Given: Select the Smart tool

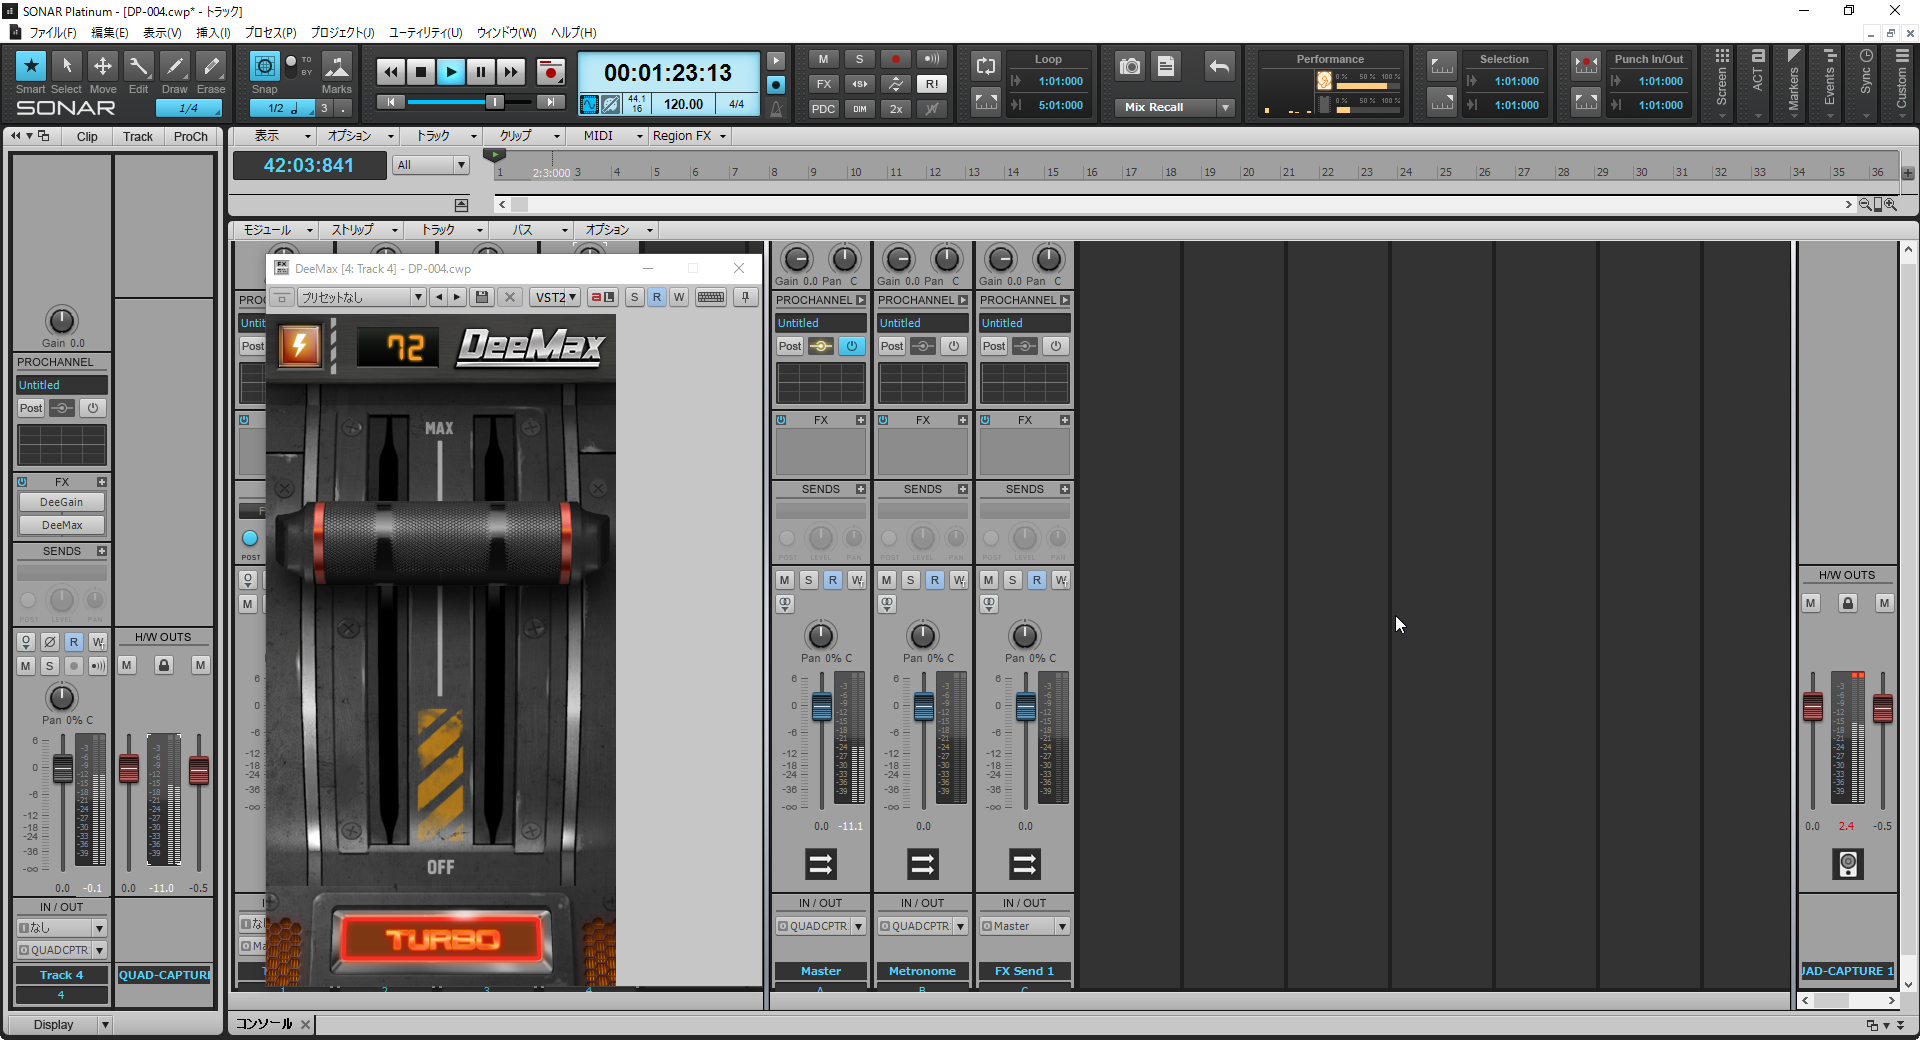Looking at the screenshot, I should 31,67.
